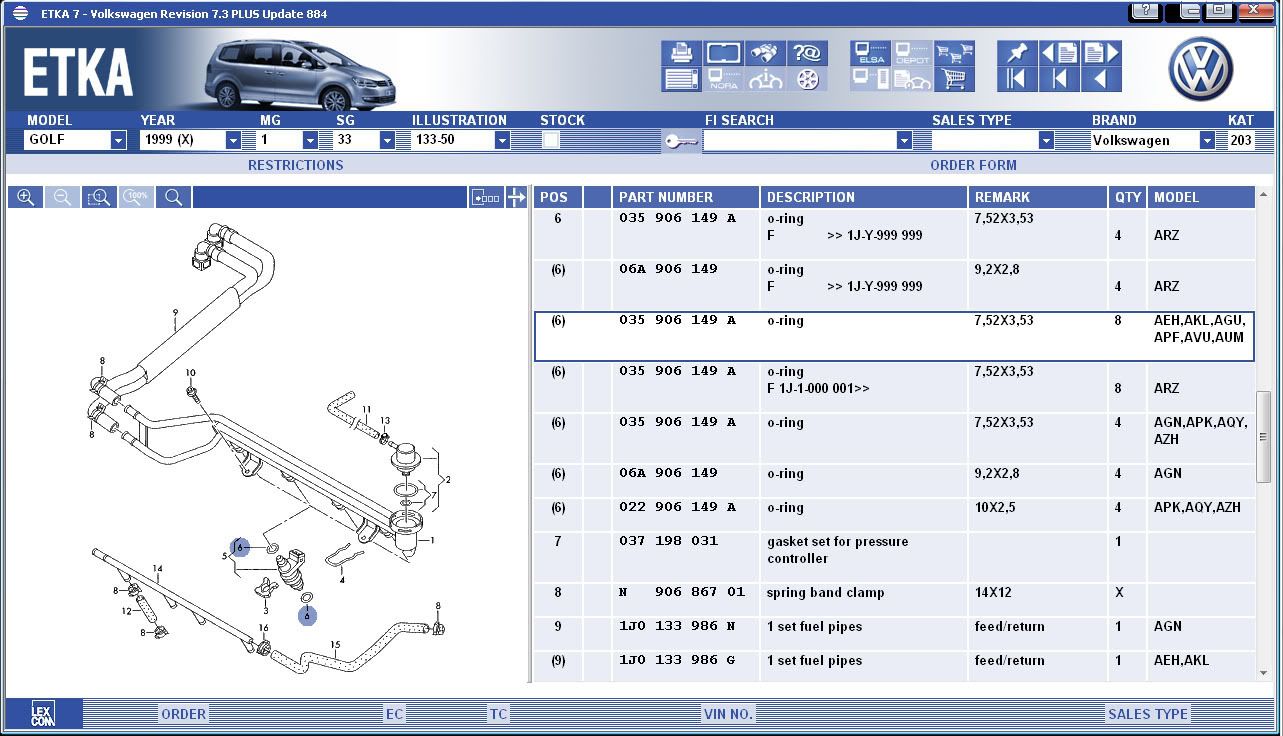1283x736 pixels.
Task: Click the DESCRIPTION column header
Action: coord(863,197)
